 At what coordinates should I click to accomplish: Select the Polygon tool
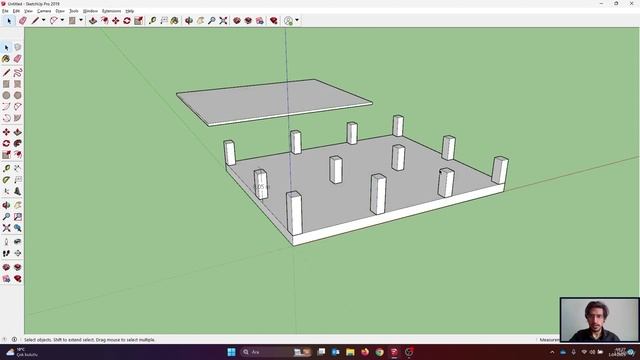[18, 95]
